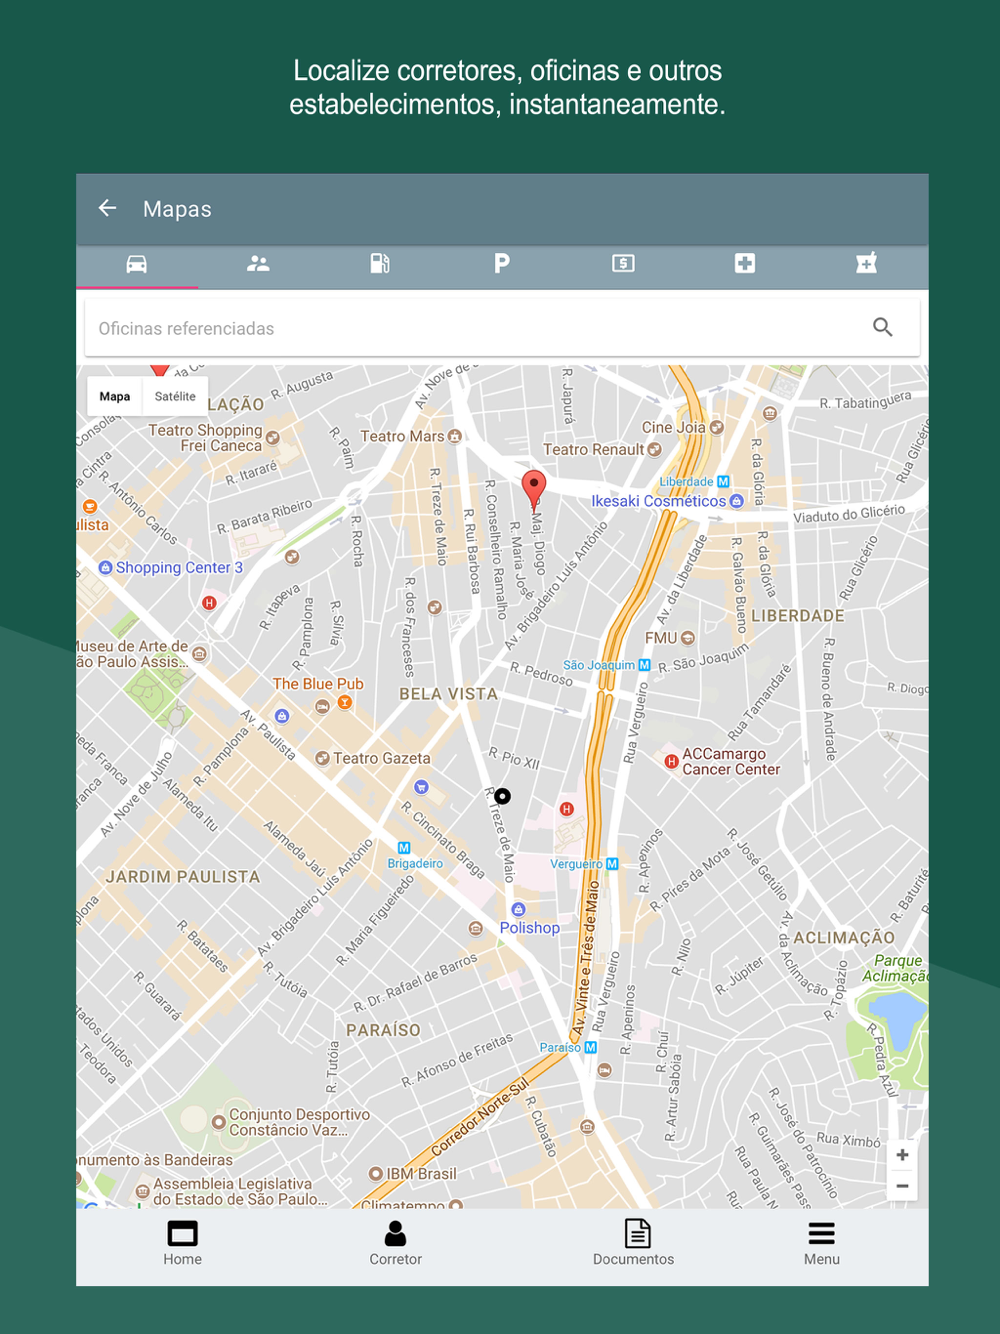
Task: Click the BELA VISTA neighborhood label
Action: click(448, 694)
